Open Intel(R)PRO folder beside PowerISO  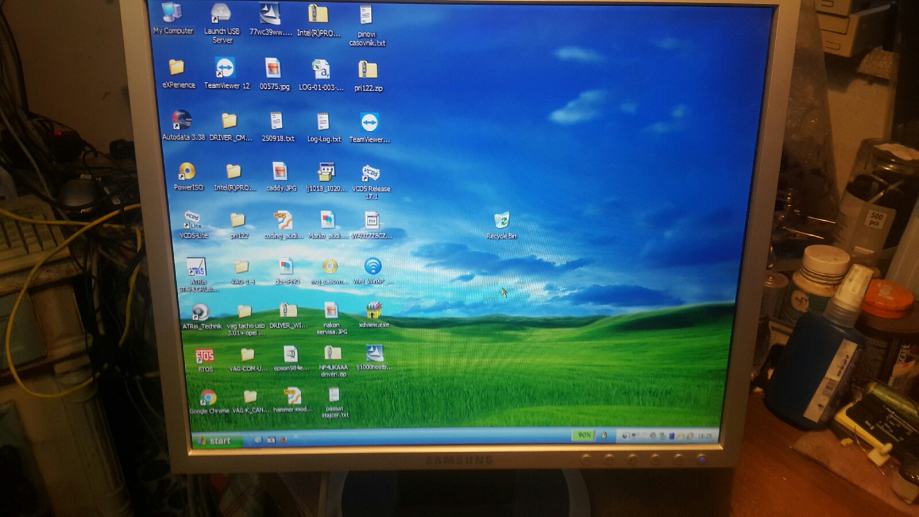(x=234, y=176)
